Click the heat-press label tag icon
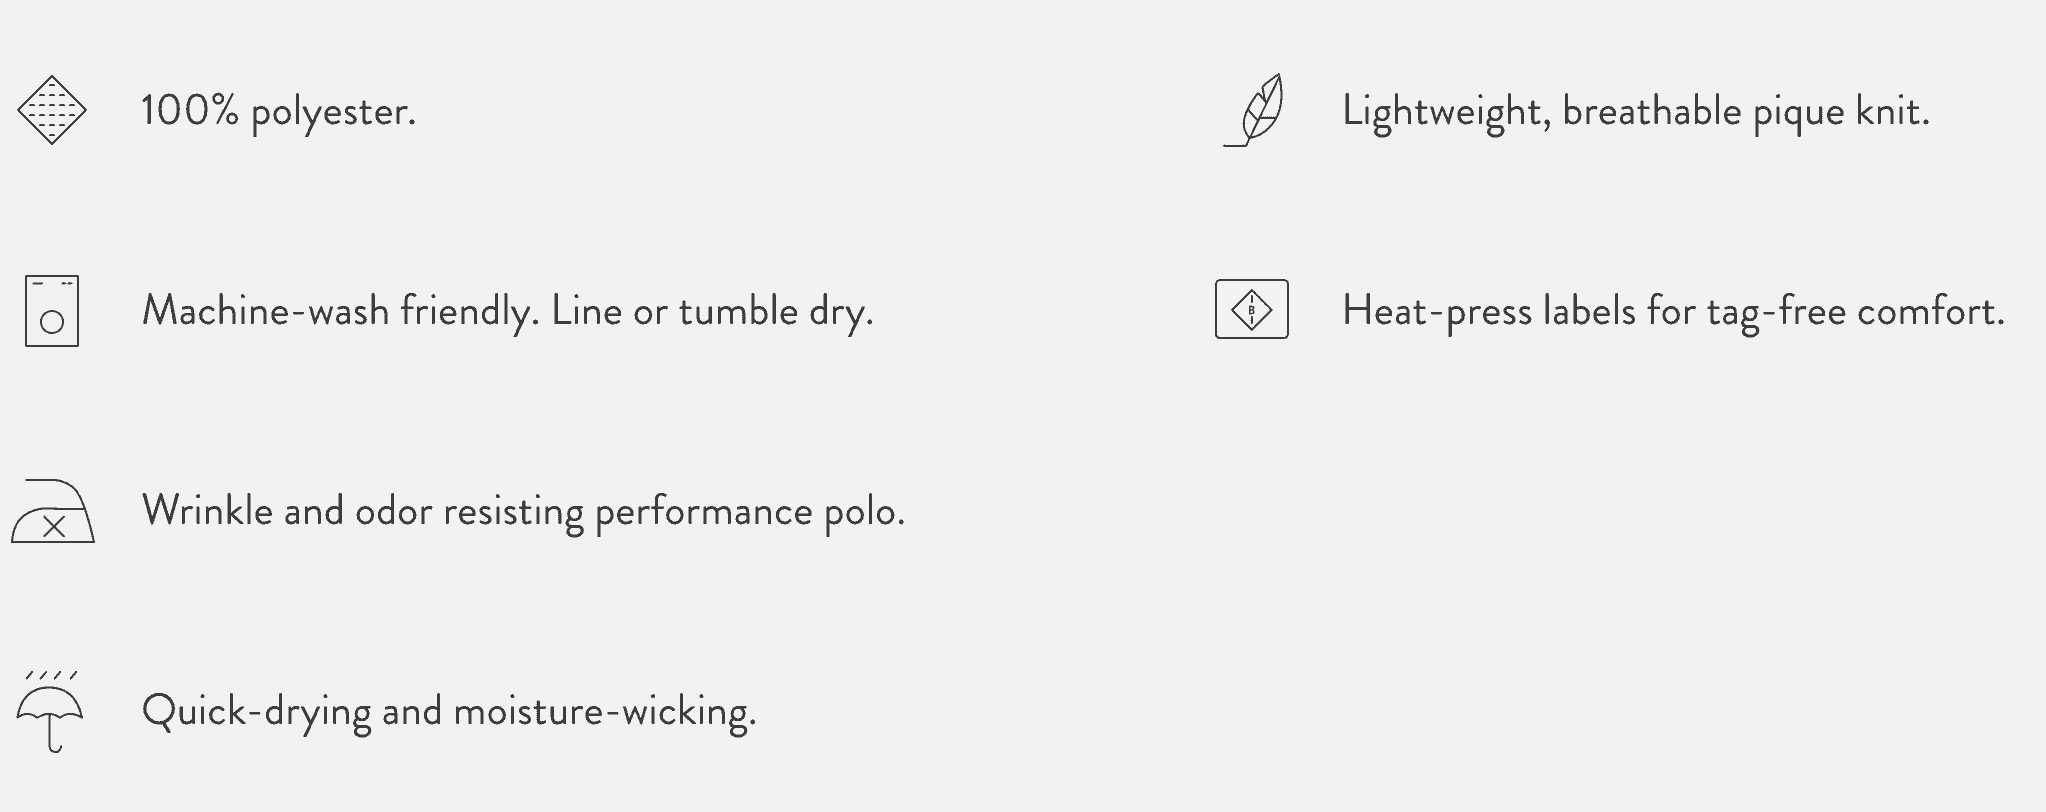The height and width of the screenshot is (812, 2046). pos(1251,309)
